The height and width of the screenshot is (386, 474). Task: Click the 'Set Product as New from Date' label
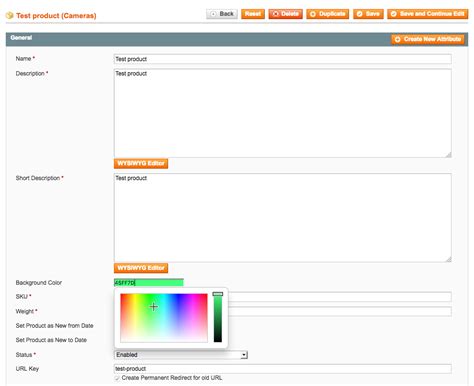(x=54, y=326)
